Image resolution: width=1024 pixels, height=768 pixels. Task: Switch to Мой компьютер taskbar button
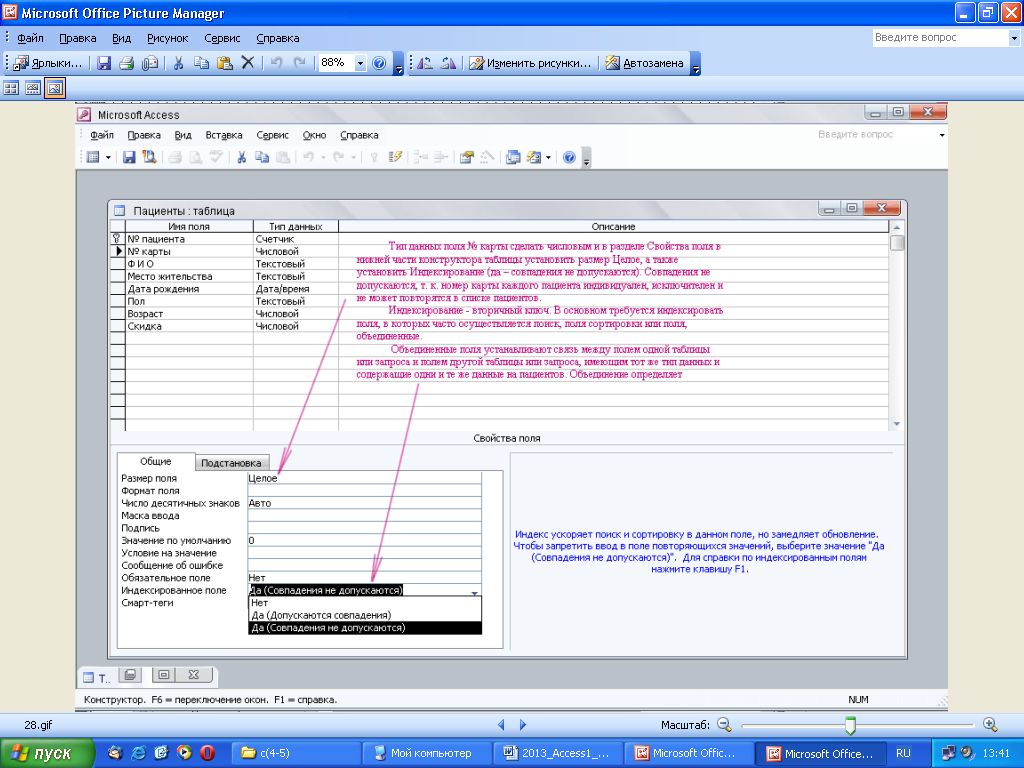(426, 753)
